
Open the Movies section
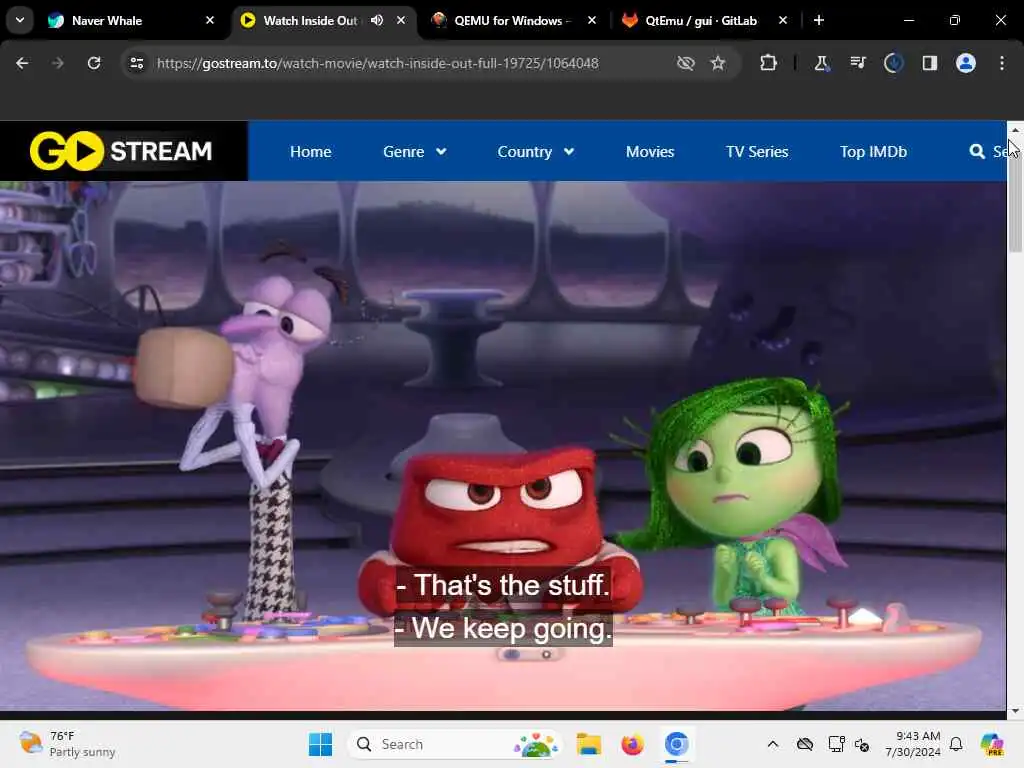(650, 152)
